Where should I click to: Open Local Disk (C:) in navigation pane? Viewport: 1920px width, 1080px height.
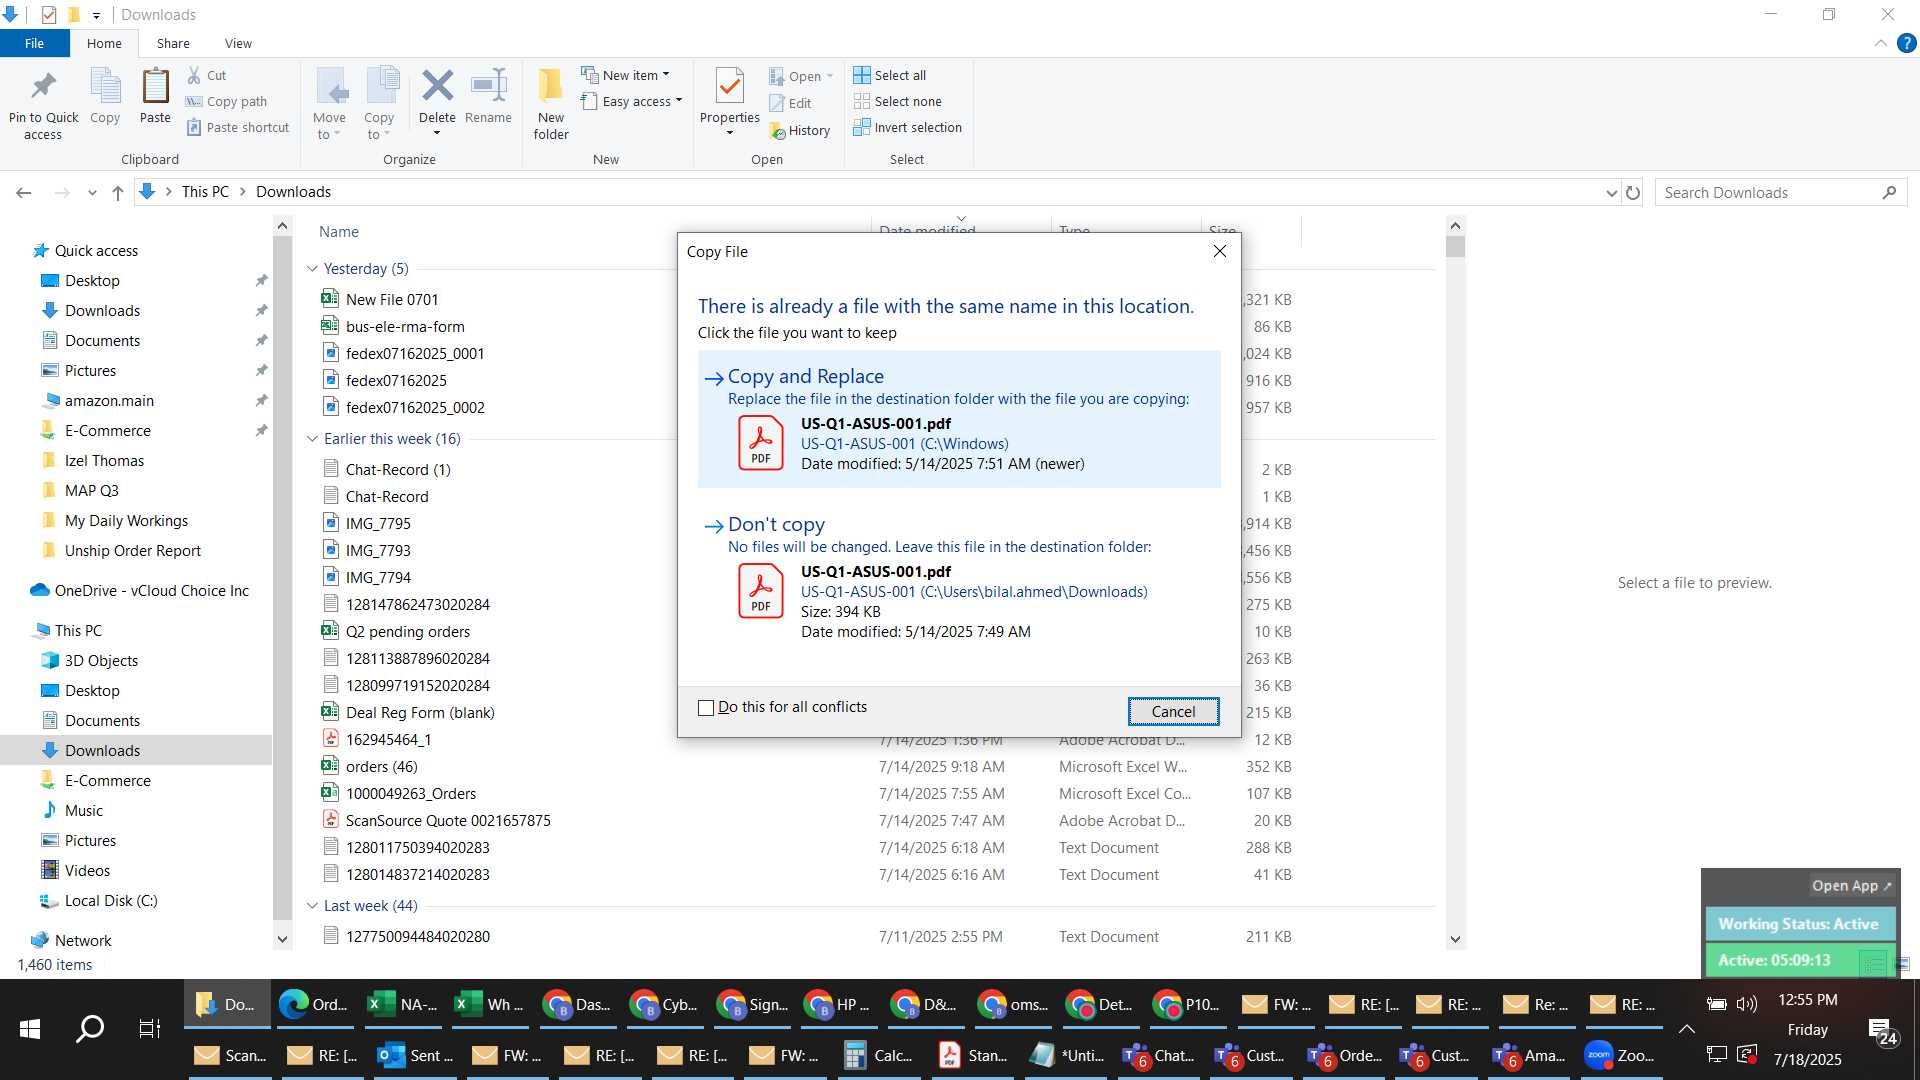(111, 900)
